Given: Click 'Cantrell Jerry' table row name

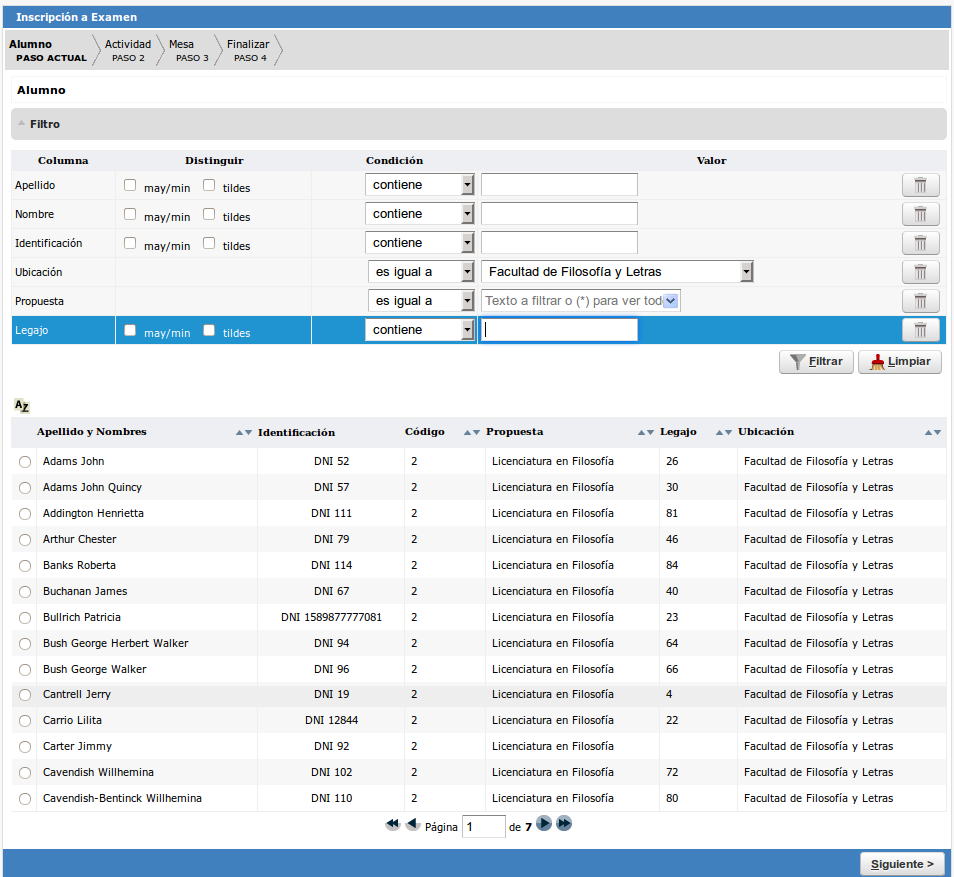Looking at the screenshot, I should 77,694.
